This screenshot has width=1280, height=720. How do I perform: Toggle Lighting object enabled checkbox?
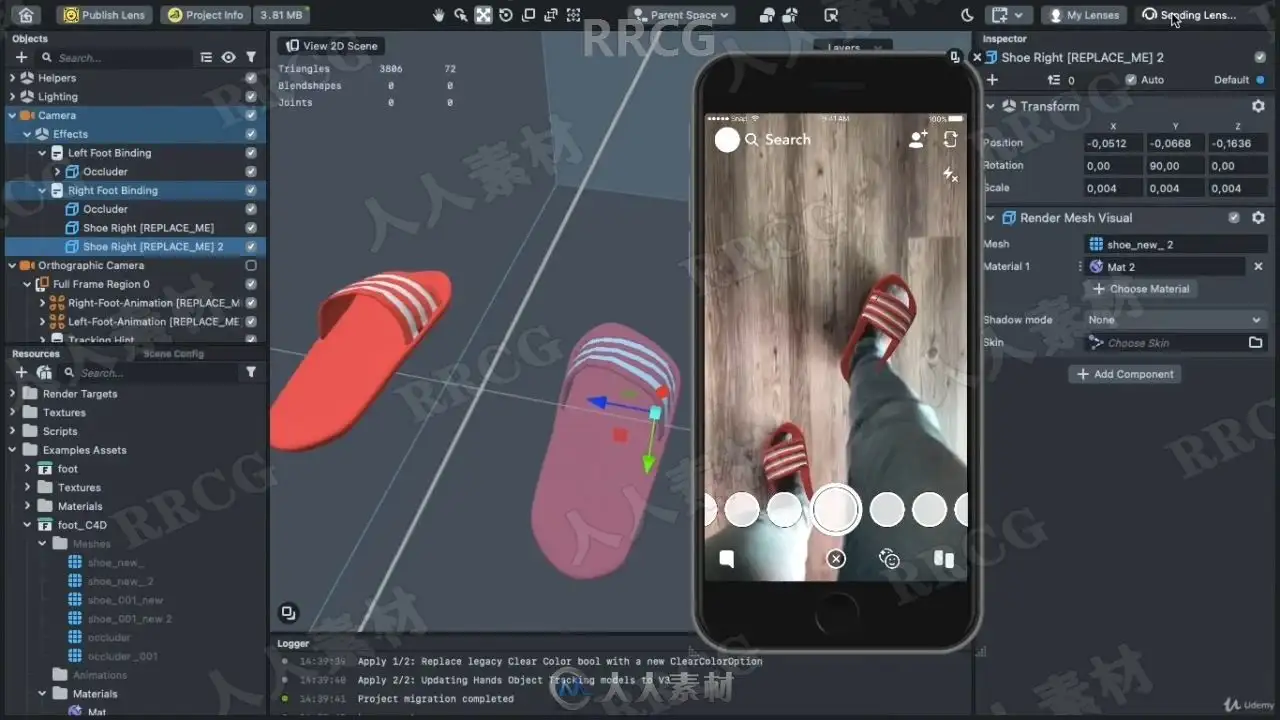251,97
